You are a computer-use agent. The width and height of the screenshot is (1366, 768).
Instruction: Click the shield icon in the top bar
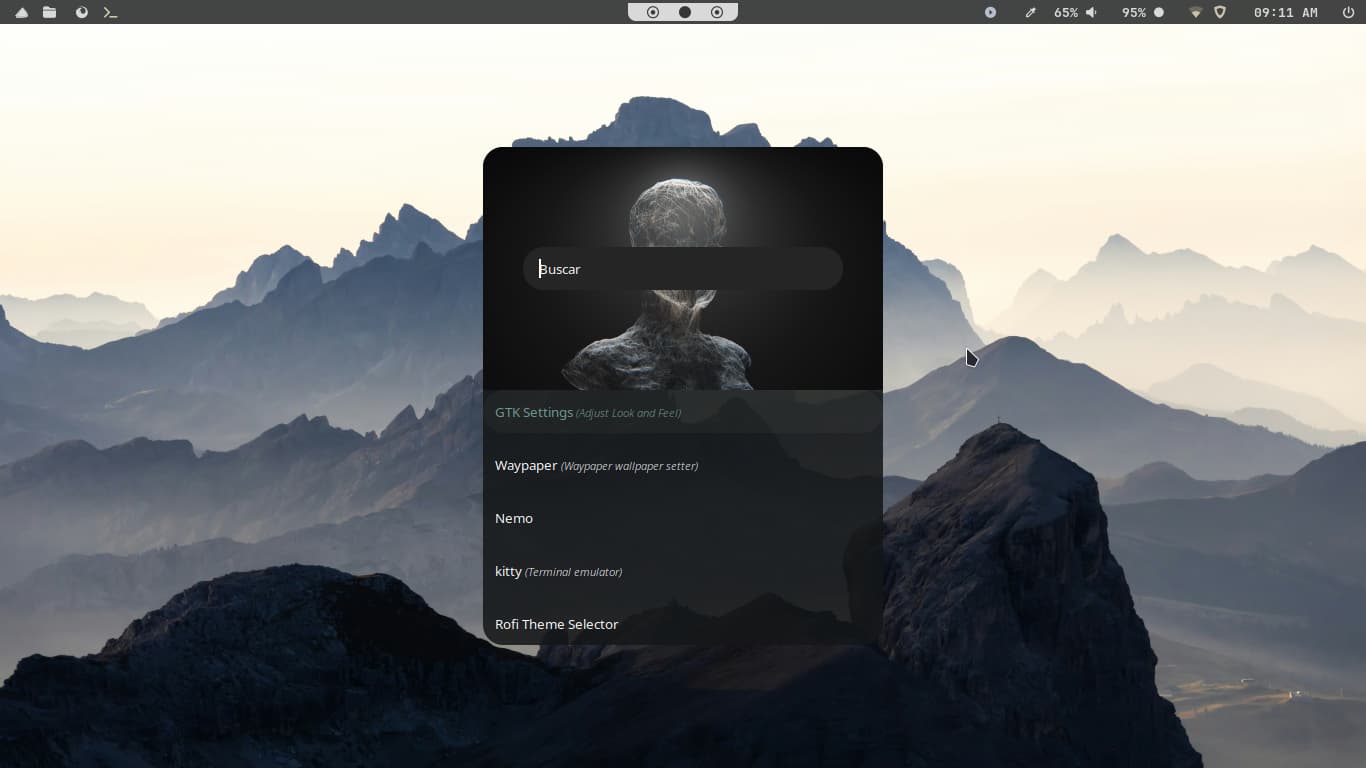1220,12
